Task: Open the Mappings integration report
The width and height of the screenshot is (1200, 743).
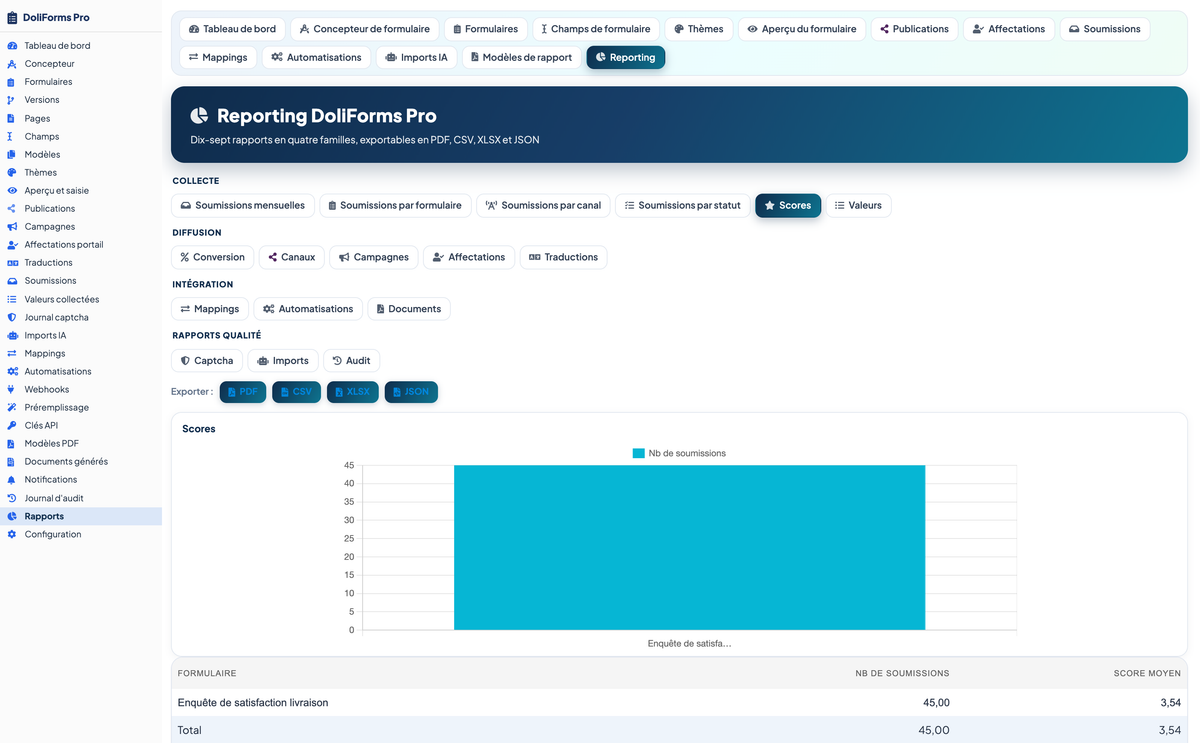Action: pyautogui.click(x=210, y=309)
